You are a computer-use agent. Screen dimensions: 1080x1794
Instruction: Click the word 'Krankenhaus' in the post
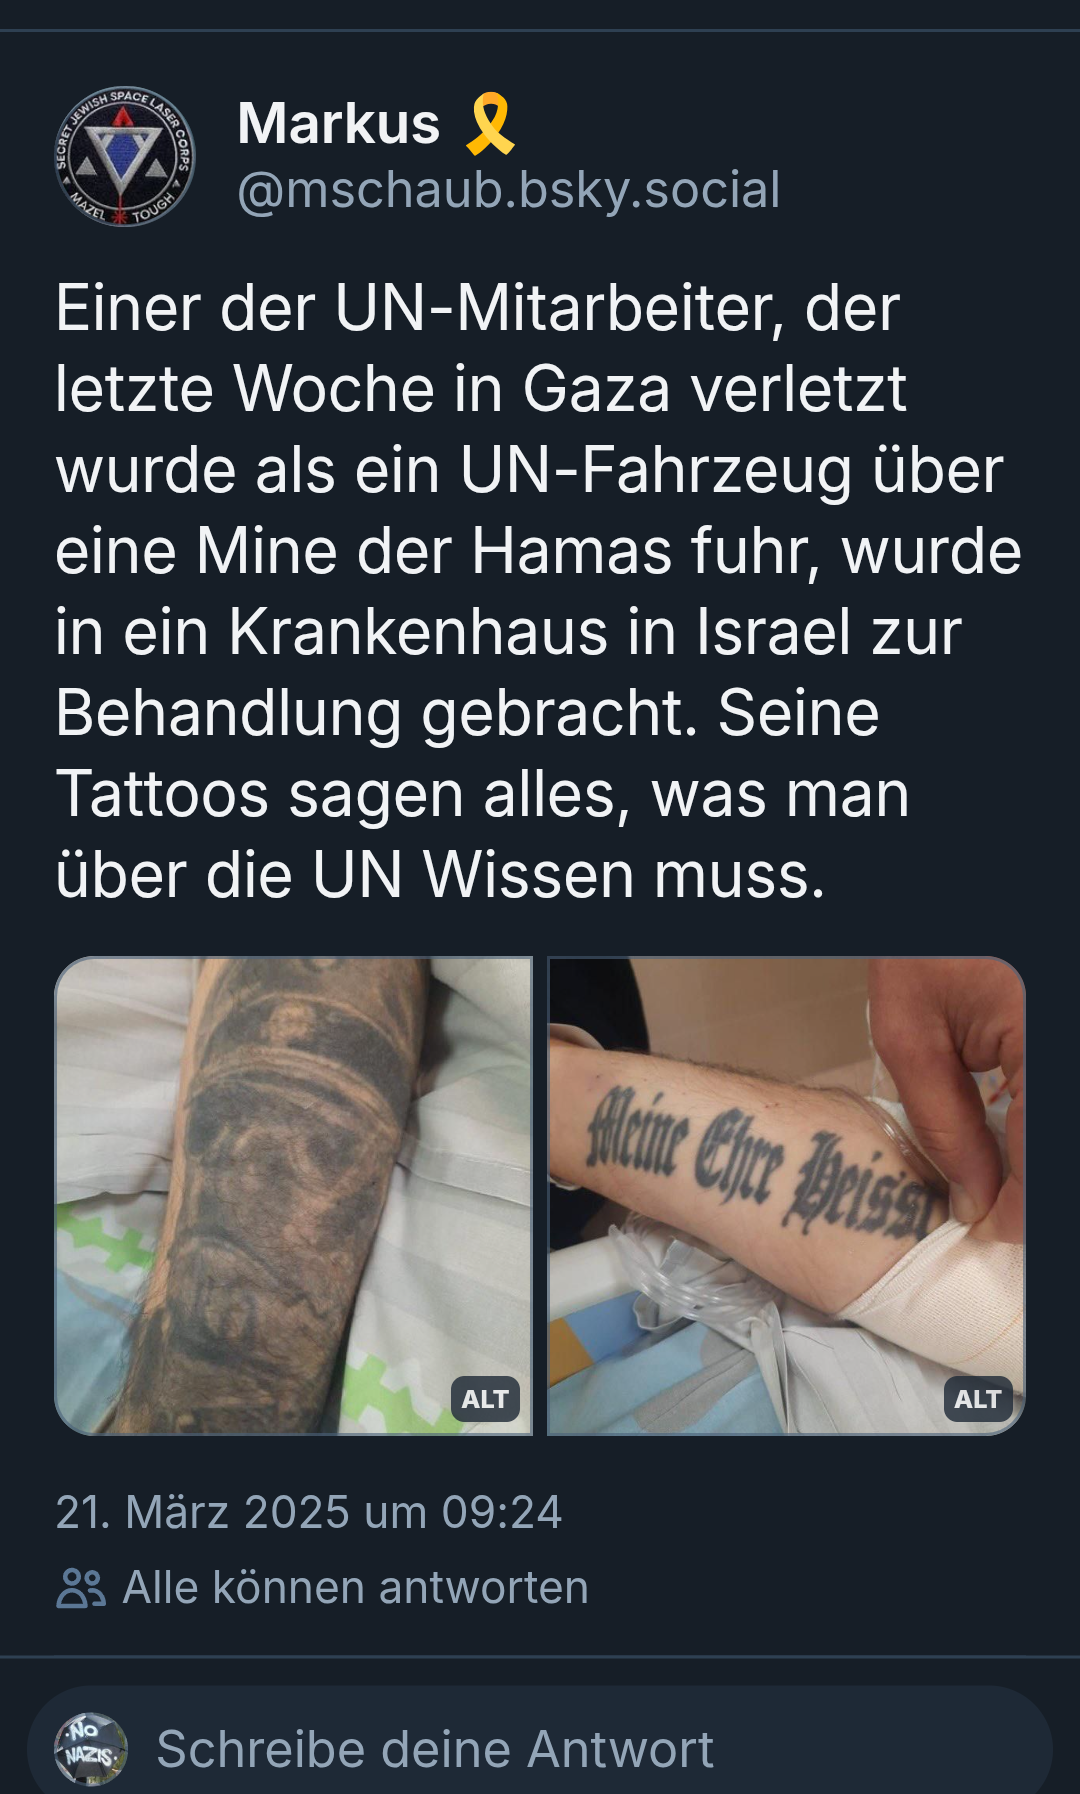click(419, 632)
